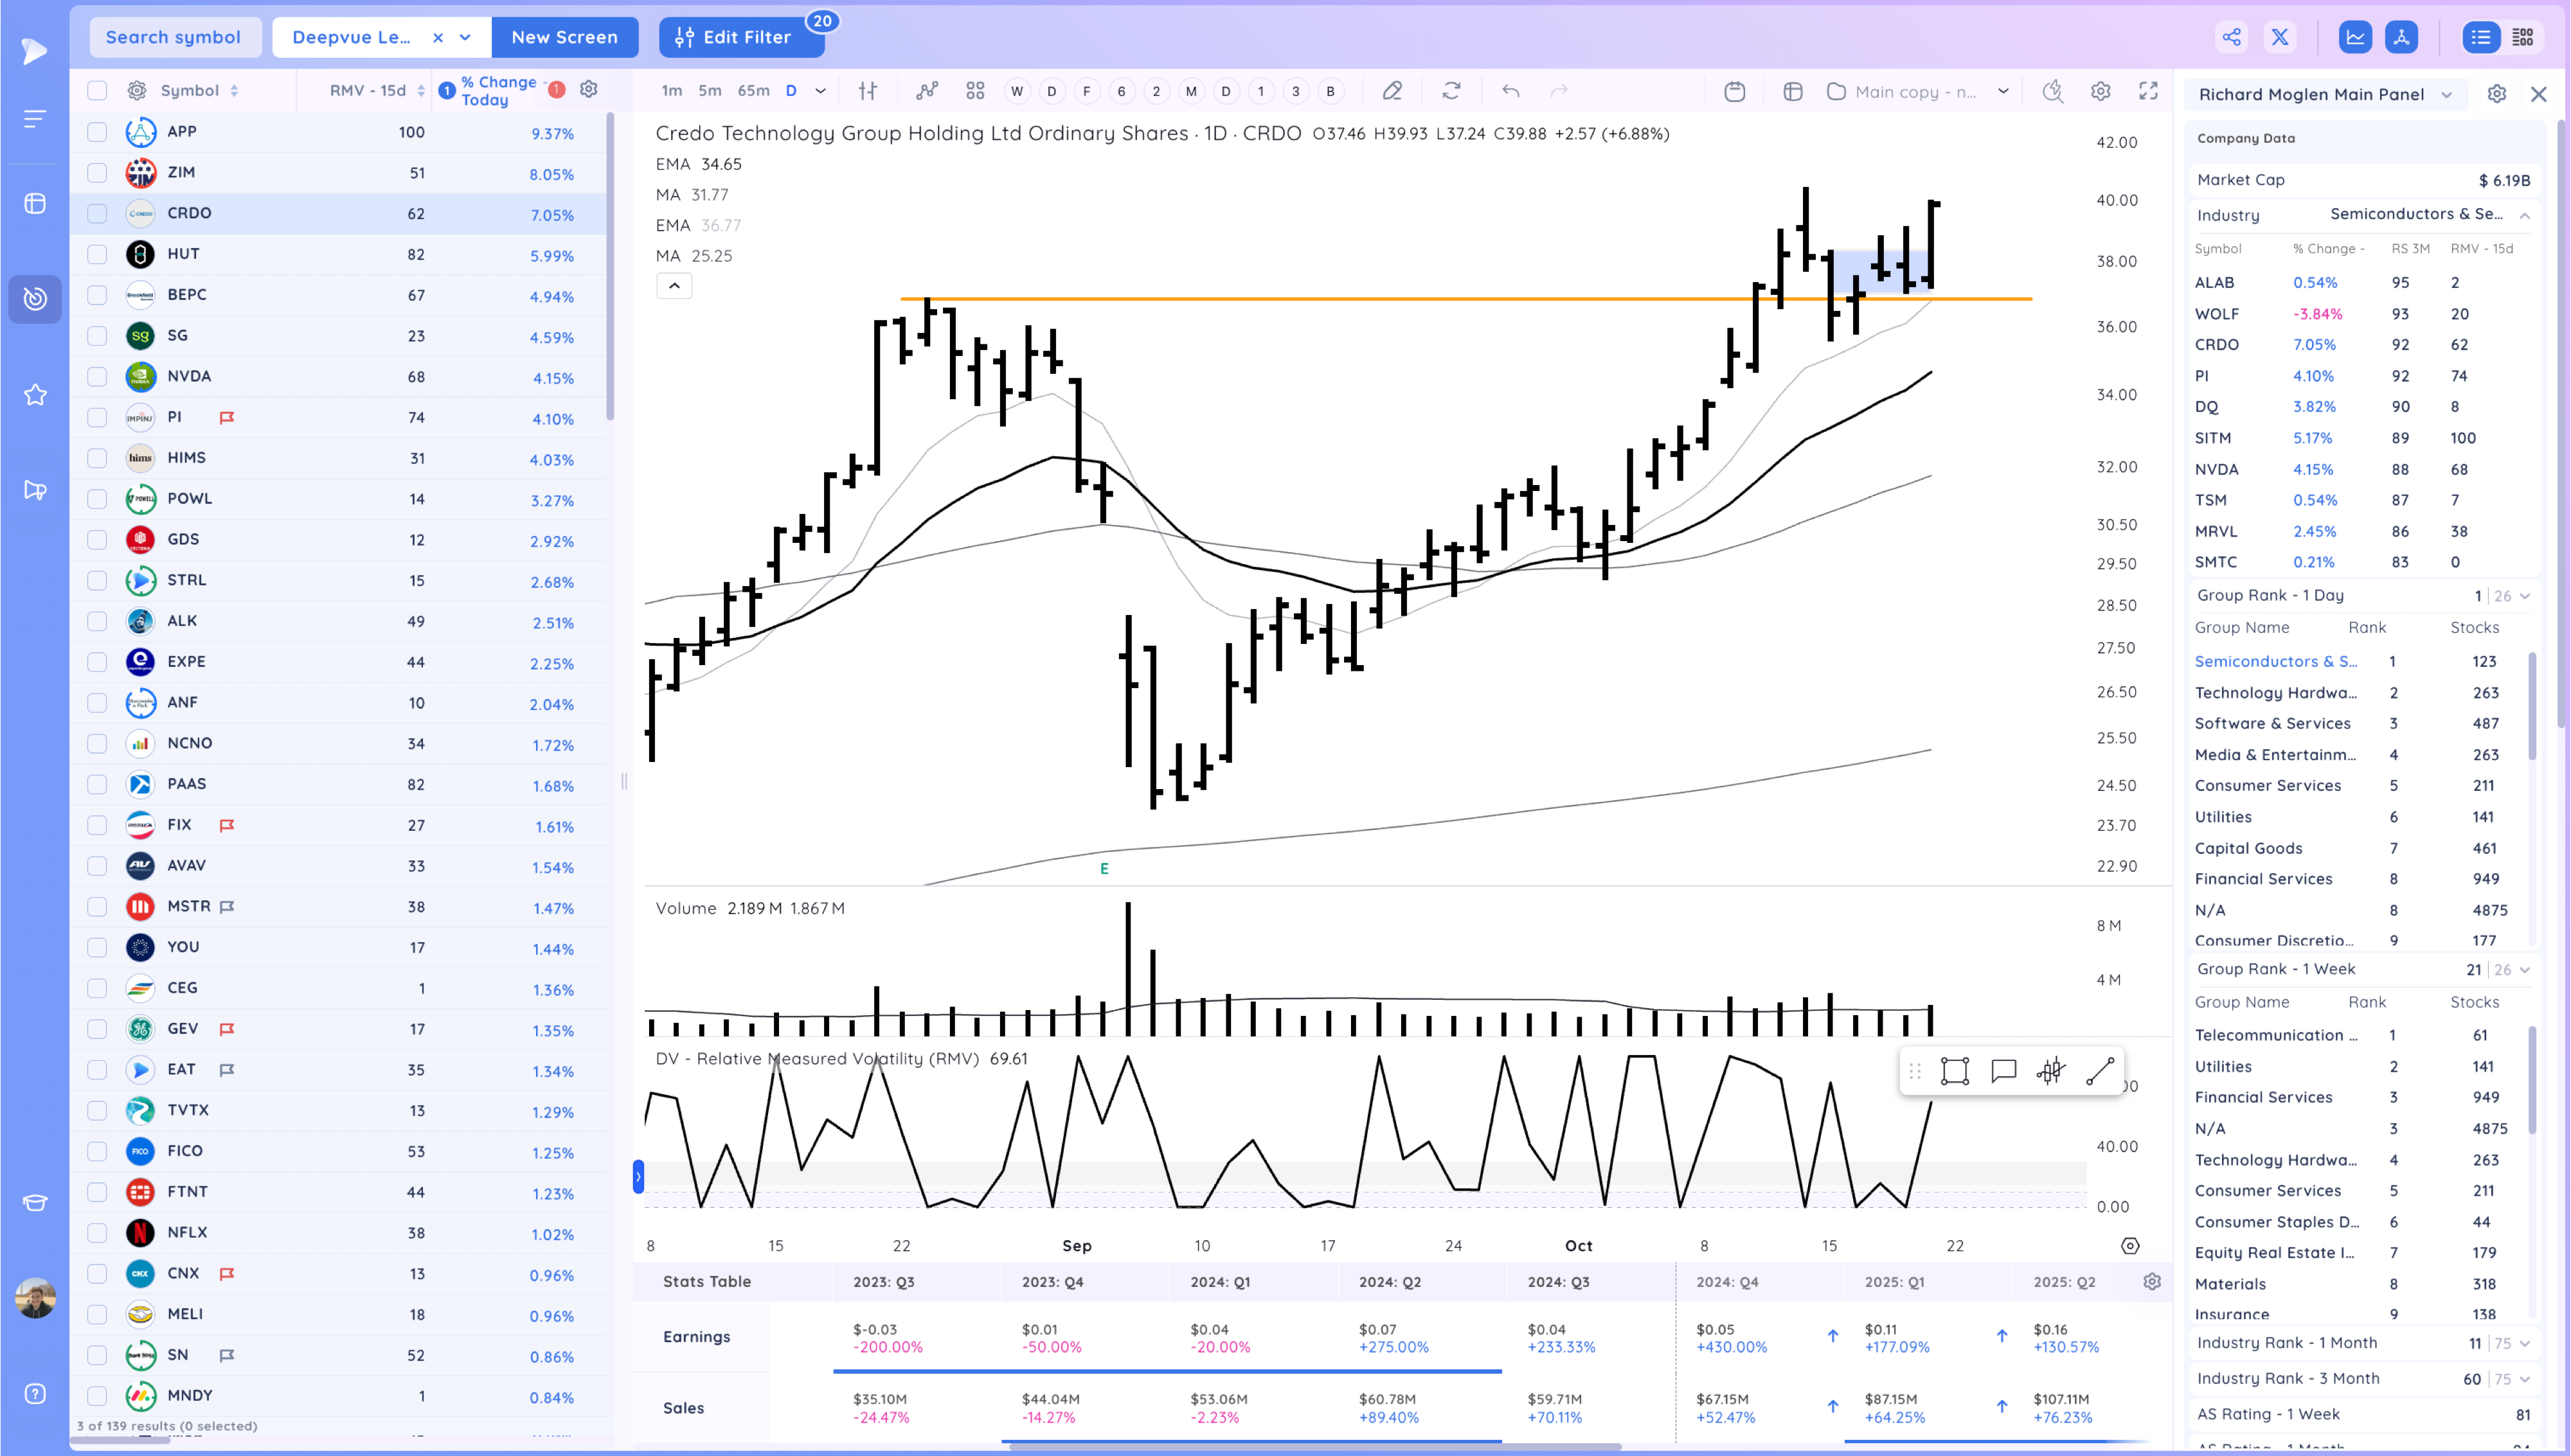Check the NVDA row checkbox

(97, 377)
